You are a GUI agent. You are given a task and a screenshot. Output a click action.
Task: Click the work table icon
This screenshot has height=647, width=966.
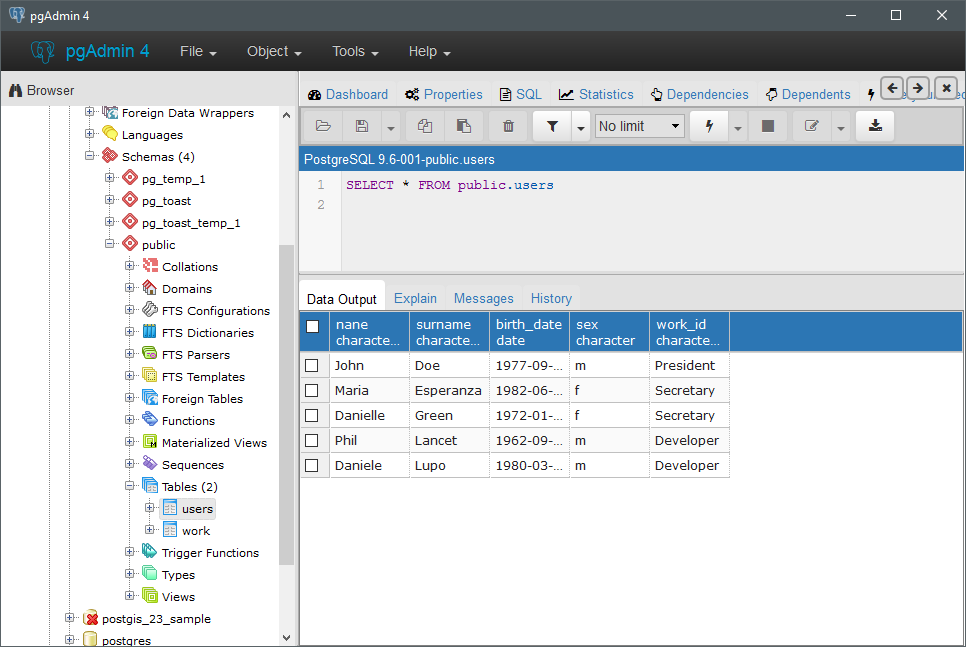pos(170,531)
